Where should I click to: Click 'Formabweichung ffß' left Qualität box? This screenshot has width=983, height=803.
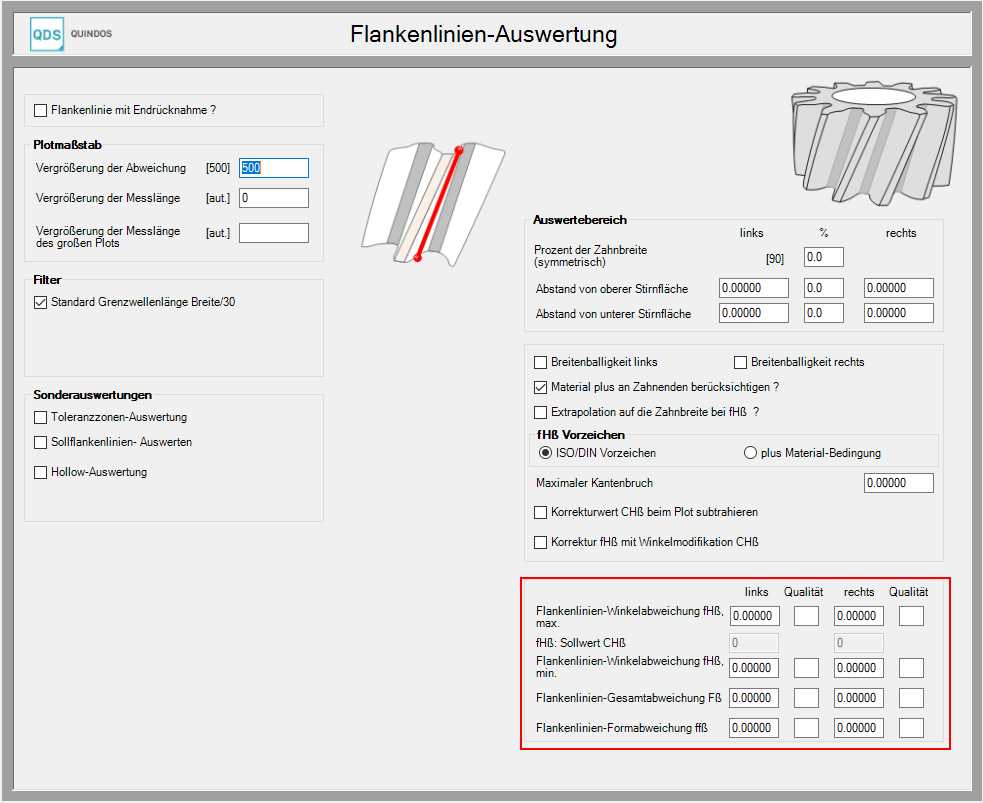806,728
